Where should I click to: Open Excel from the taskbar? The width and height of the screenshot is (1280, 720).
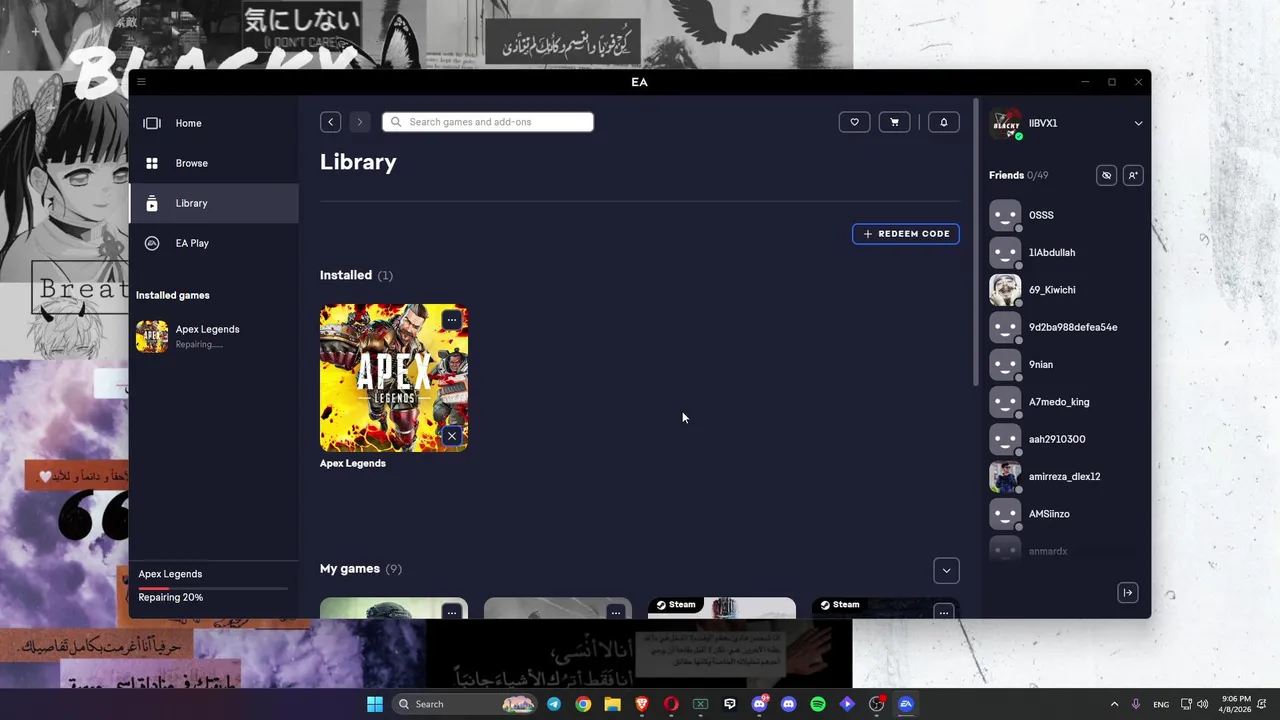(700, 704)
